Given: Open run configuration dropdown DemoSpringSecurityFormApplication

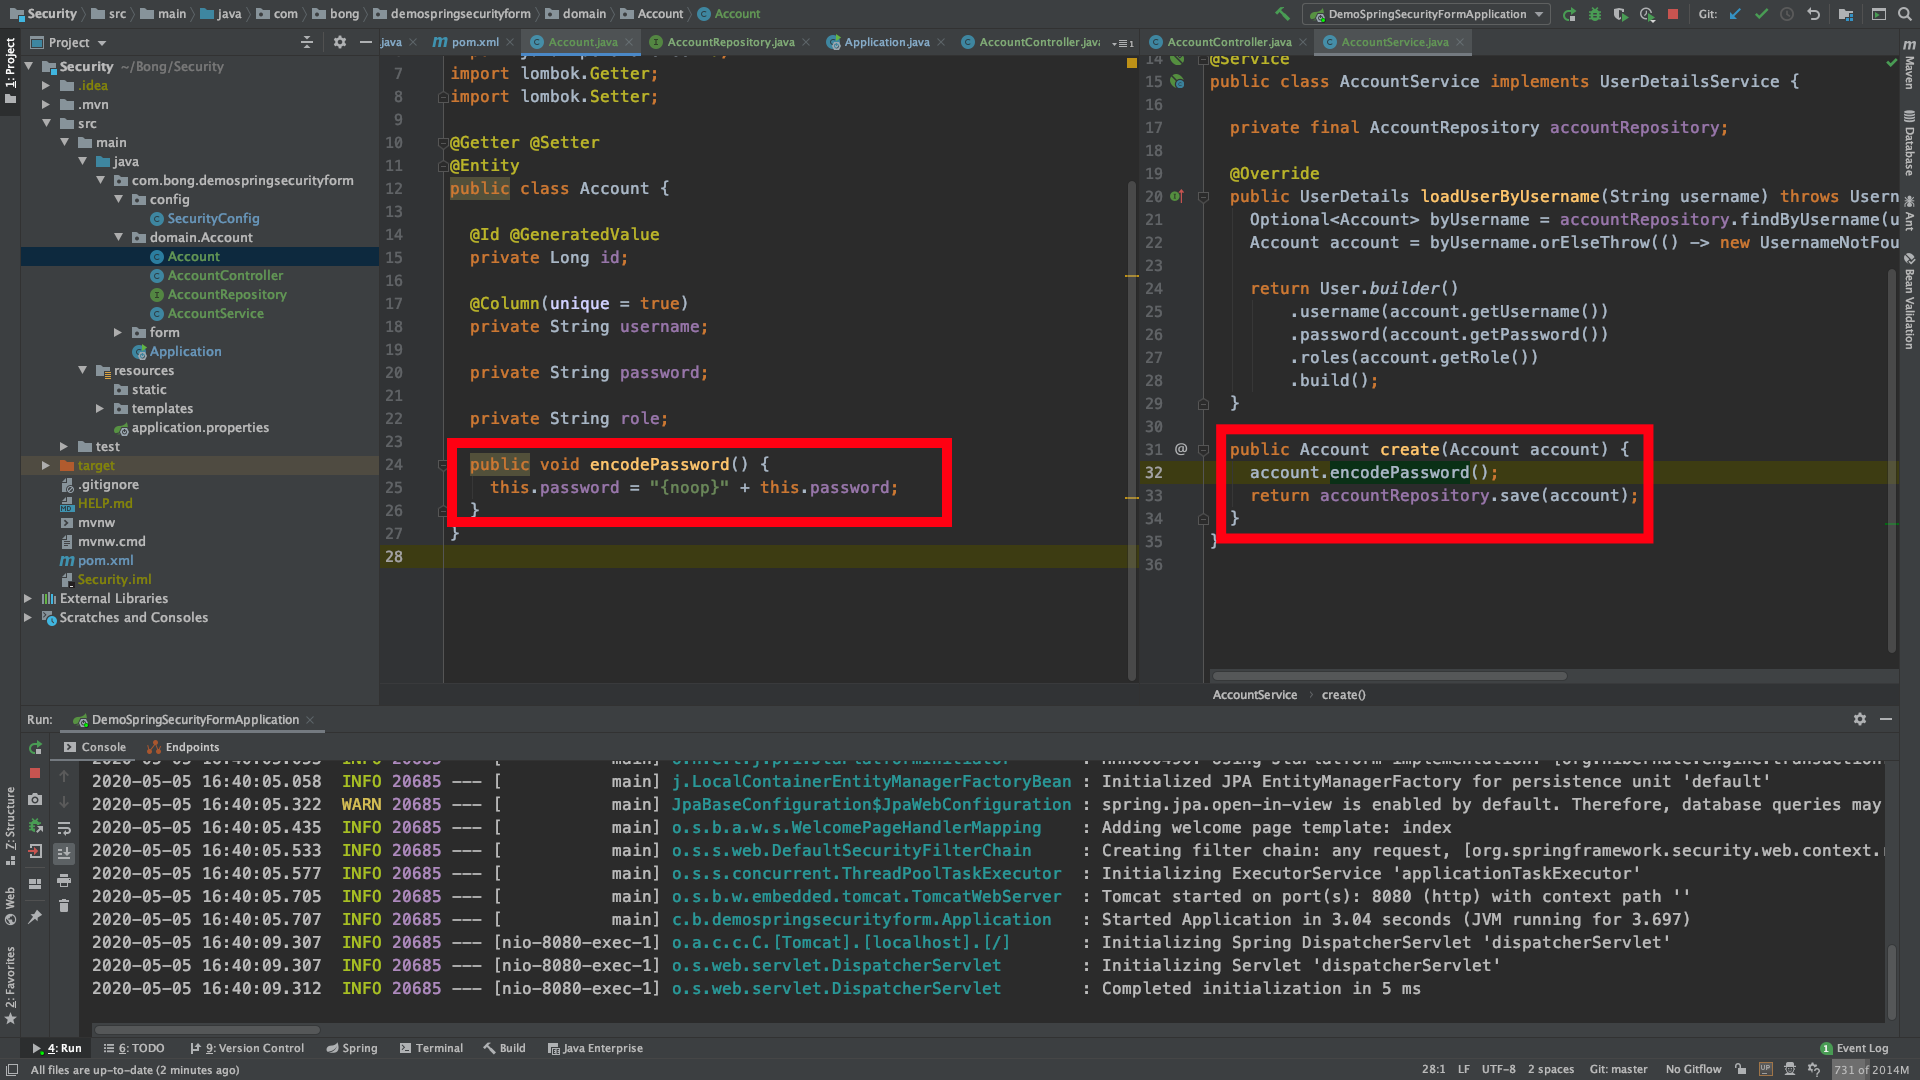Looking at the screenshot, I should 1429,14.
